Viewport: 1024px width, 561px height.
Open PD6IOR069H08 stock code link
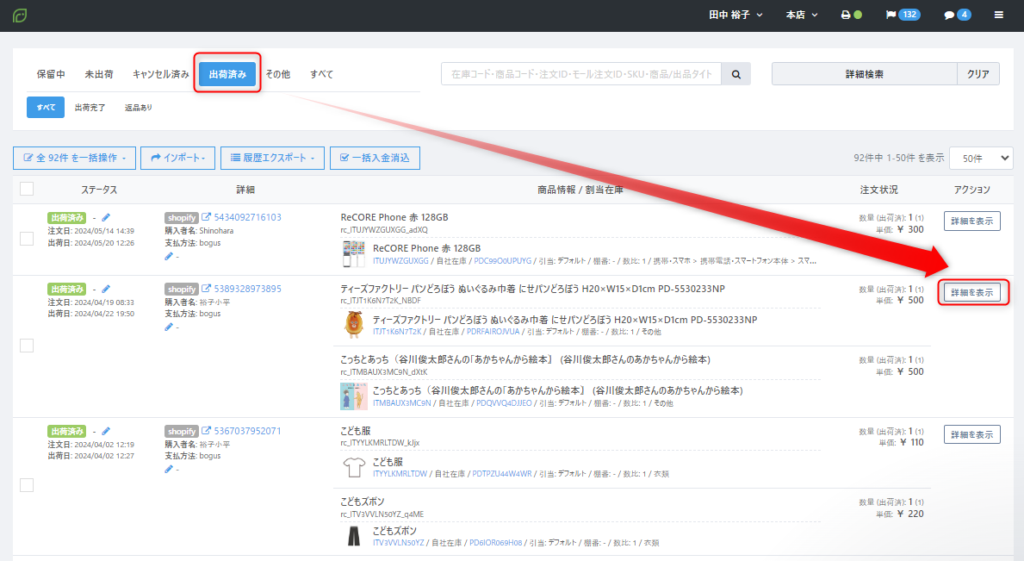coord(496,543)
